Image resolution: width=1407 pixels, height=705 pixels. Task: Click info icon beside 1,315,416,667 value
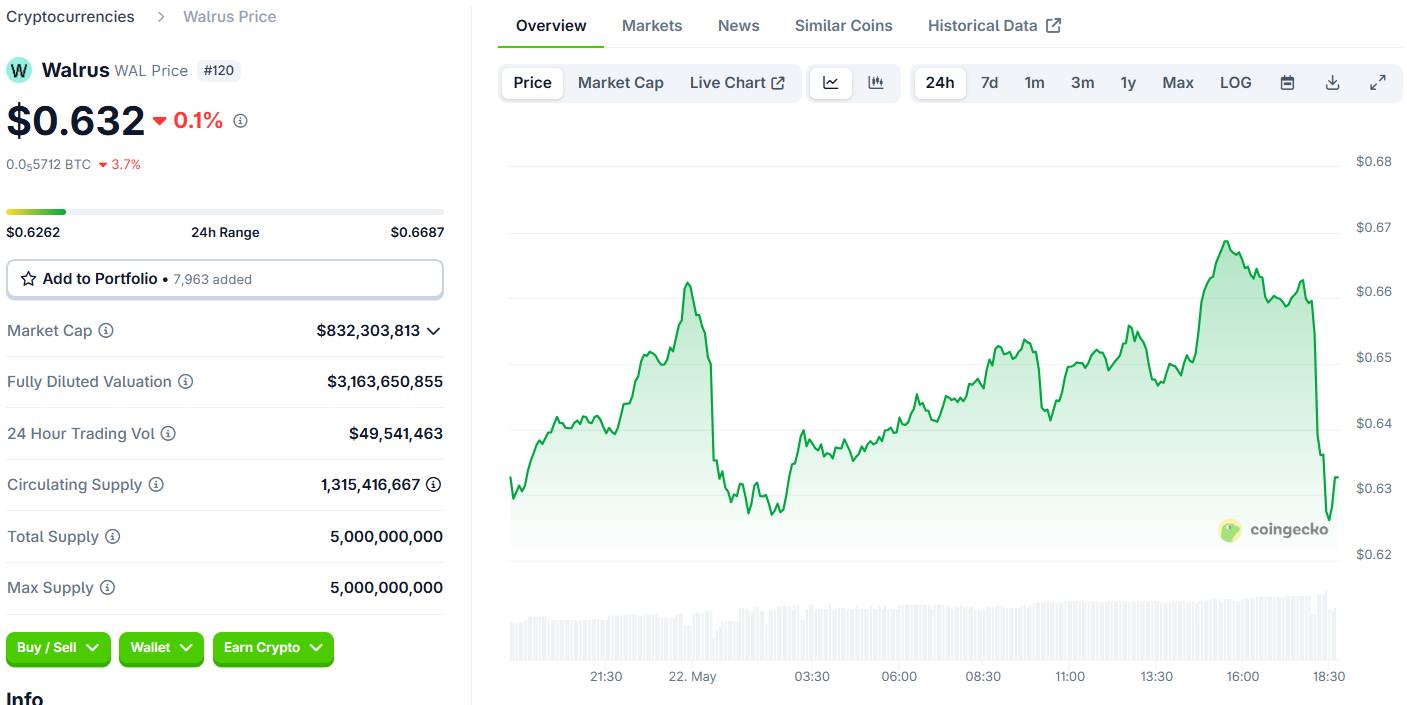pos(433,485)
